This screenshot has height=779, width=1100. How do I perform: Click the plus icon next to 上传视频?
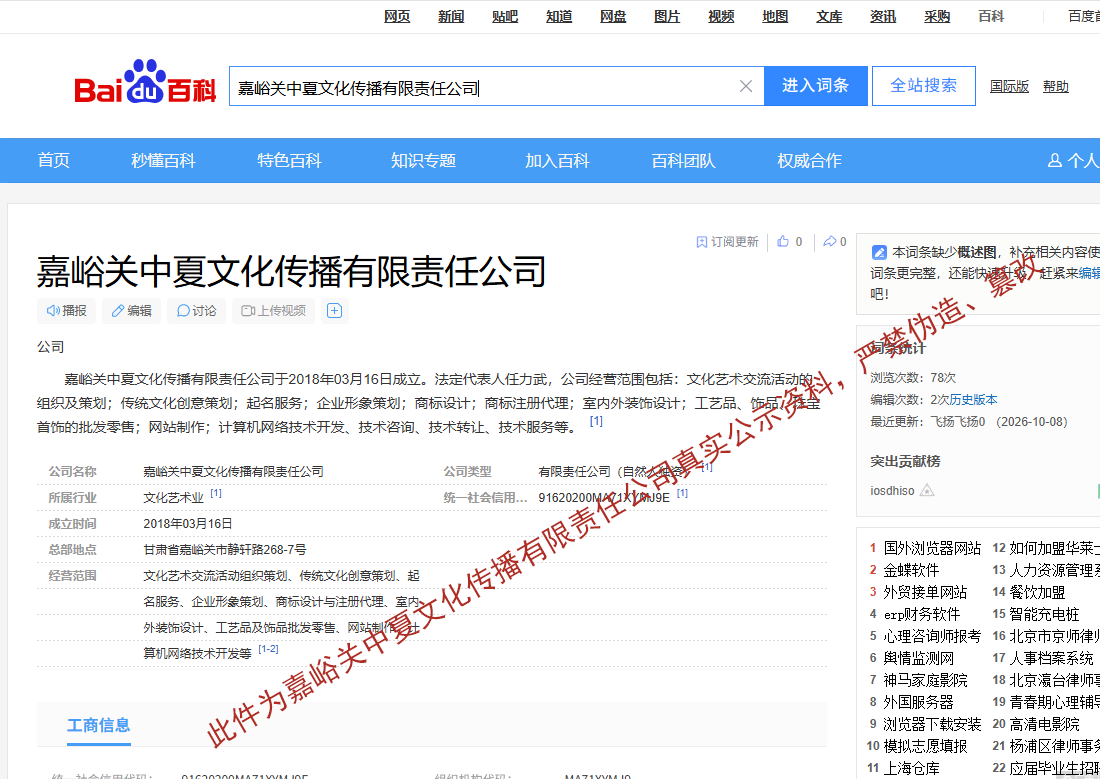pyautogui.click(x=335, y=310)
